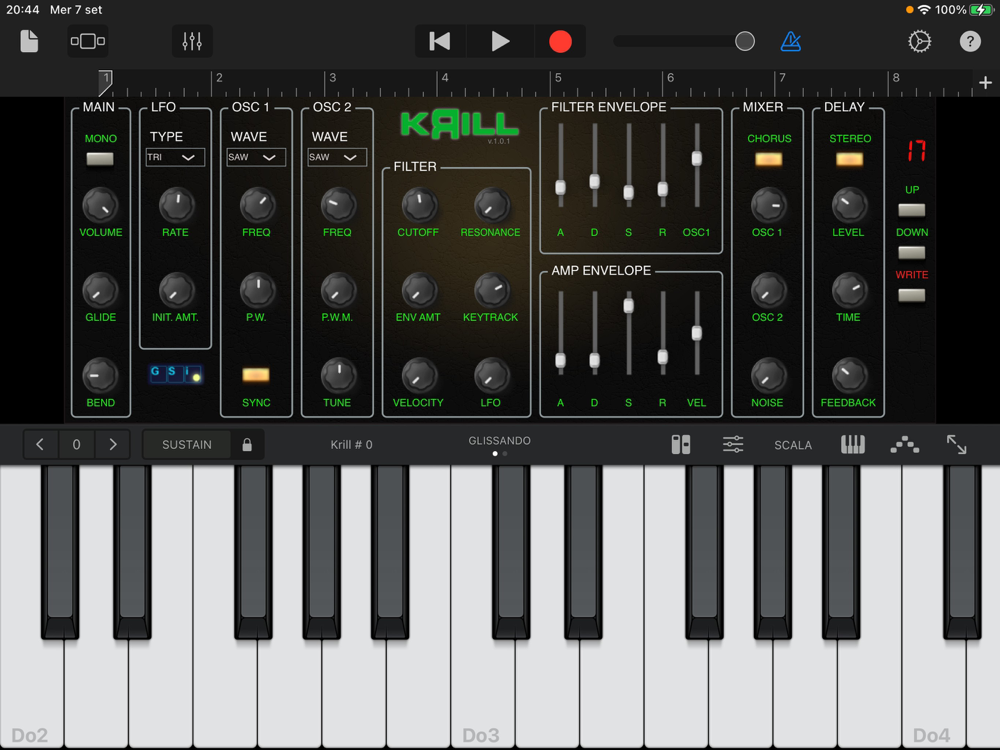This screenshot has height=750, width=1000.
Task: Toggle OSC 1 SYNC button
Action: point(256,375)
